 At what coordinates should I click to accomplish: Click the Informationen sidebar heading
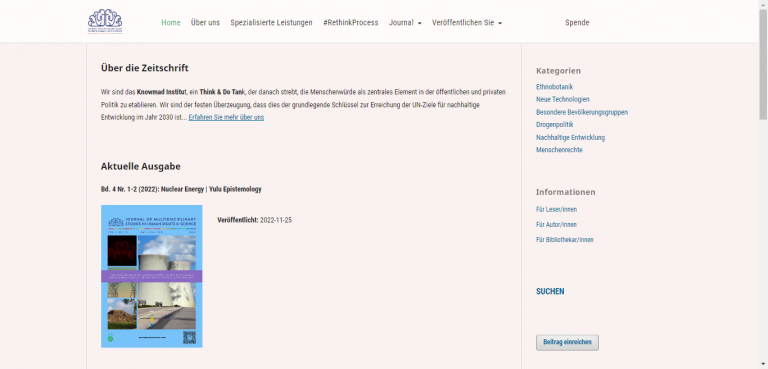click(566, 192)
